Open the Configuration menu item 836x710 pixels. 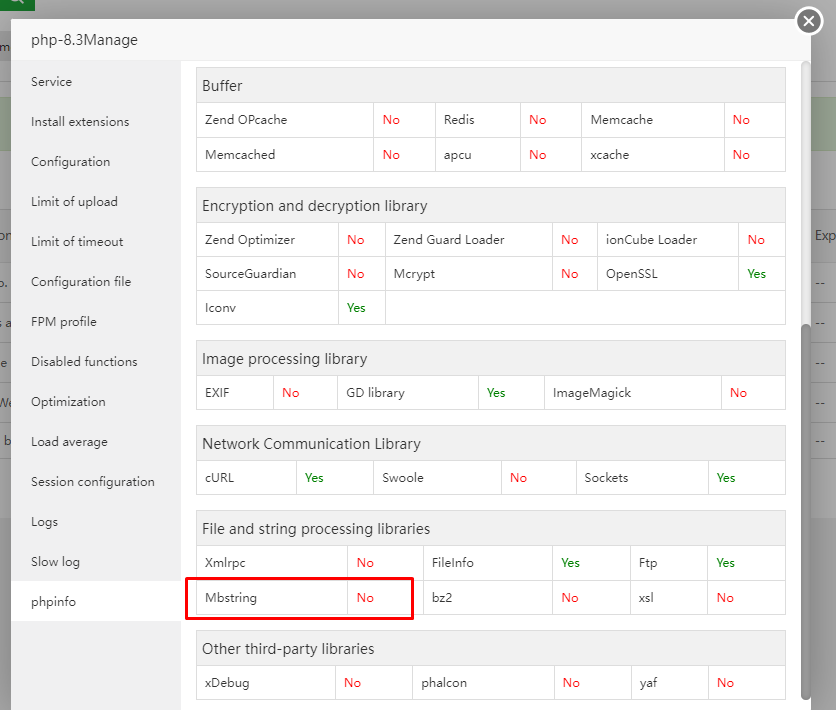70,162
